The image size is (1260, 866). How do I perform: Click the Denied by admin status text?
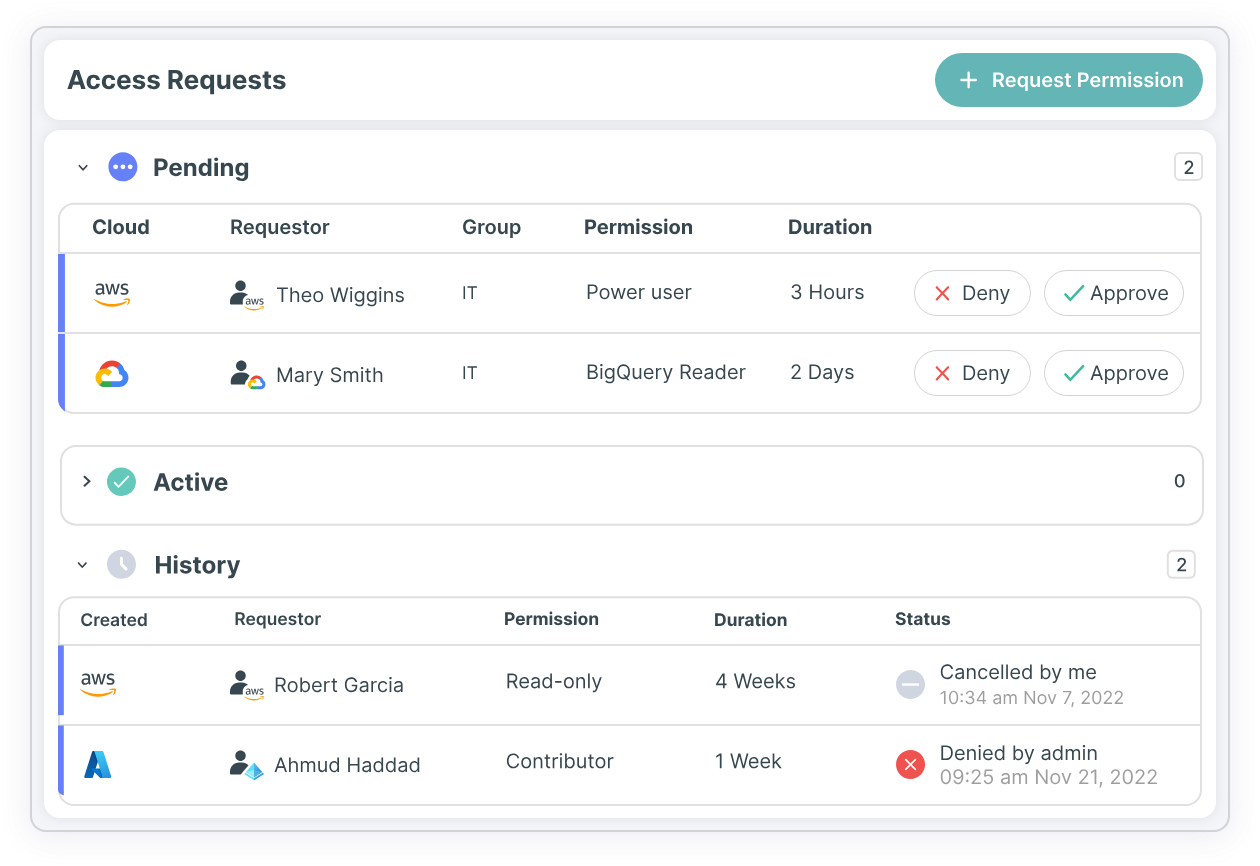coord(1019,753)
